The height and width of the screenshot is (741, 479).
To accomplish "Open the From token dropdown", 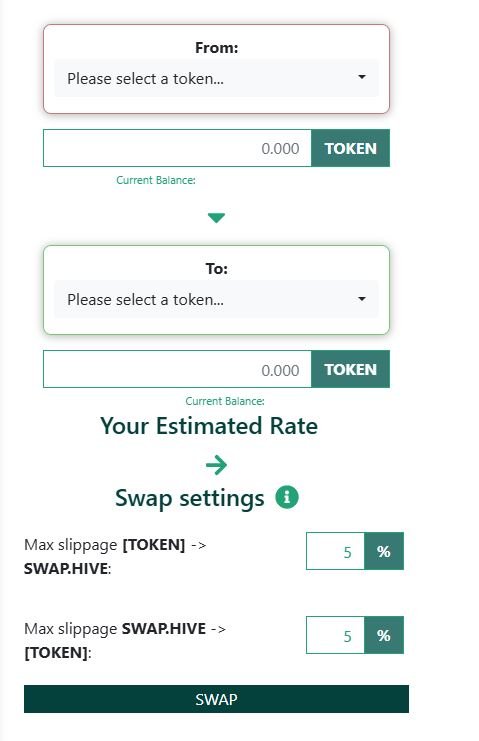I will click(x=216, y=78).
